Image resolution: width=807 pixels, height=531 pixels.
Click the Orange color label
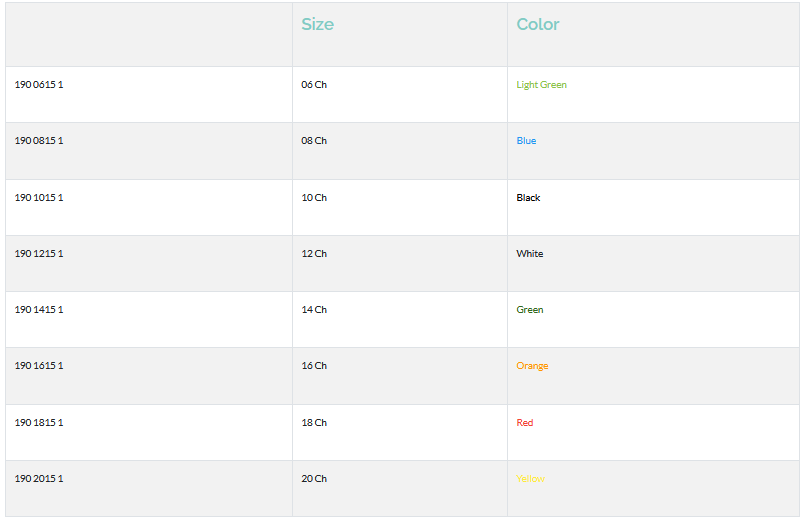[532, 366]
